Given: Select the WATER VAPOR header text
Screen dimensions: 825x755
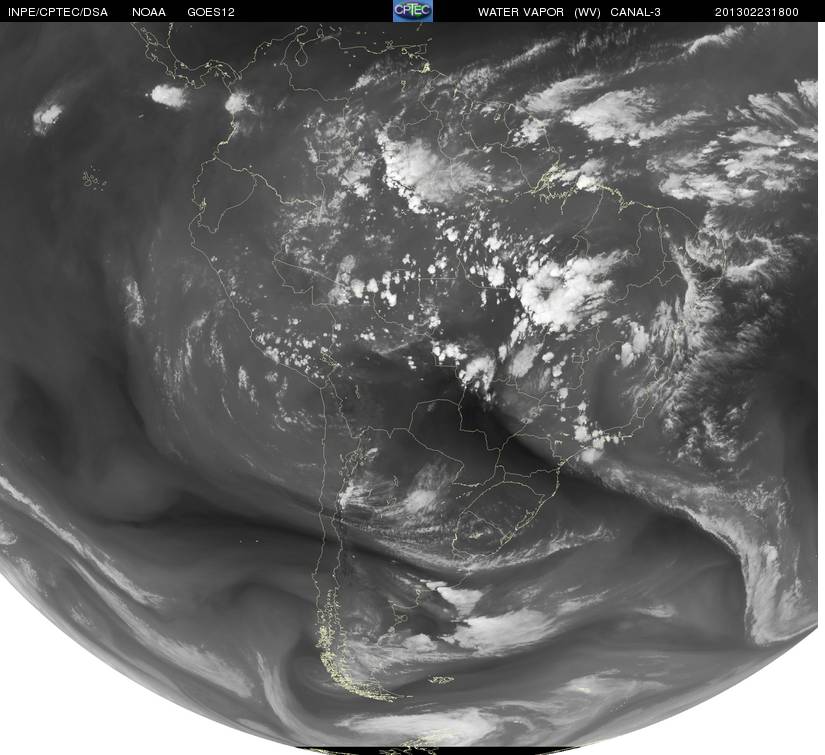Looking at the screenshot, I should click(521, 12).
